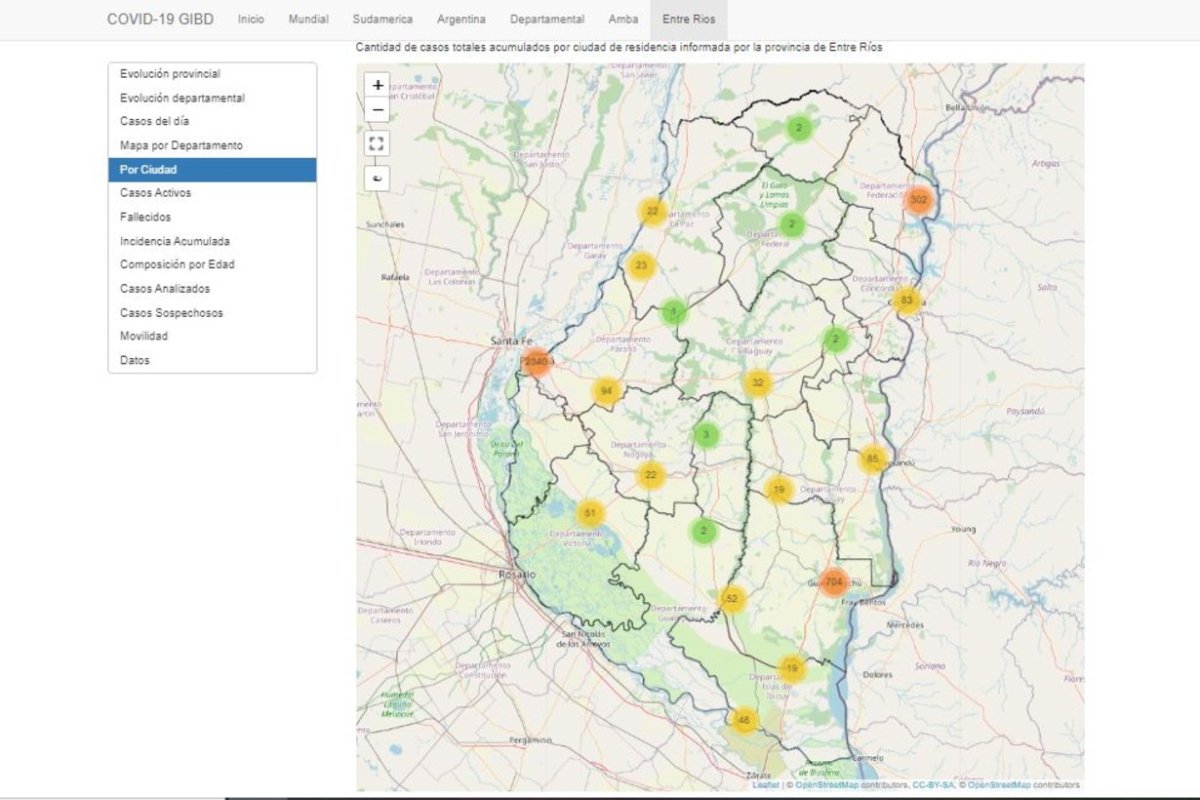Zoom in the map with plus button
The height and width of the screenshot is (800, 1200).
tap(378, 86)
